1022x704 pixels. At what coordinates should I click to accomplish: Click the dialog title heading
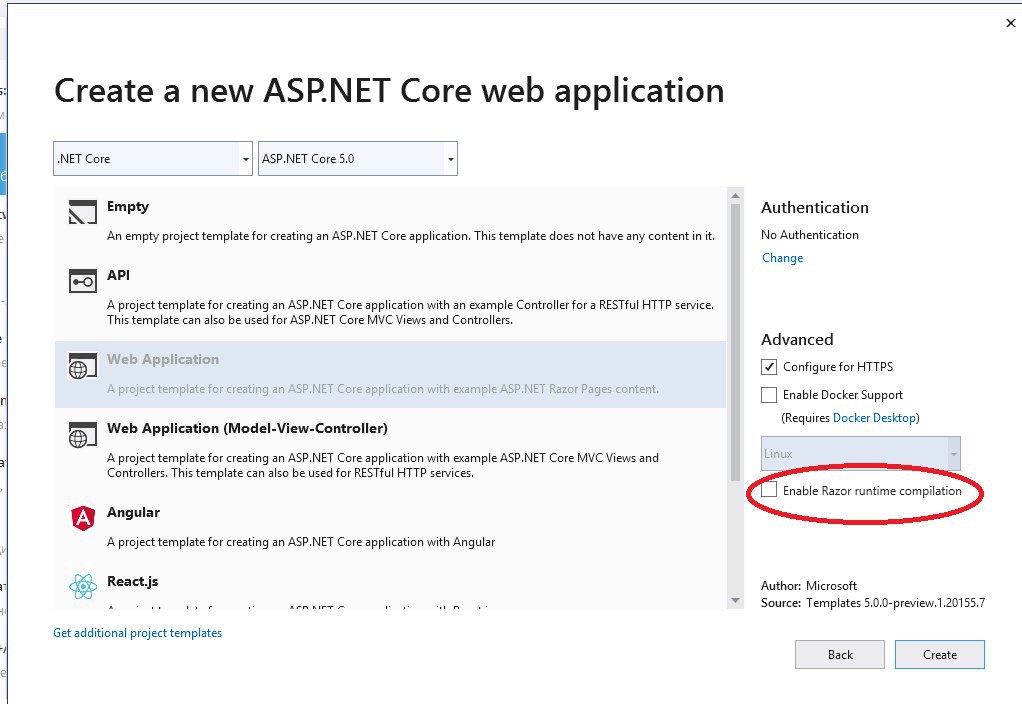(389, 90)
